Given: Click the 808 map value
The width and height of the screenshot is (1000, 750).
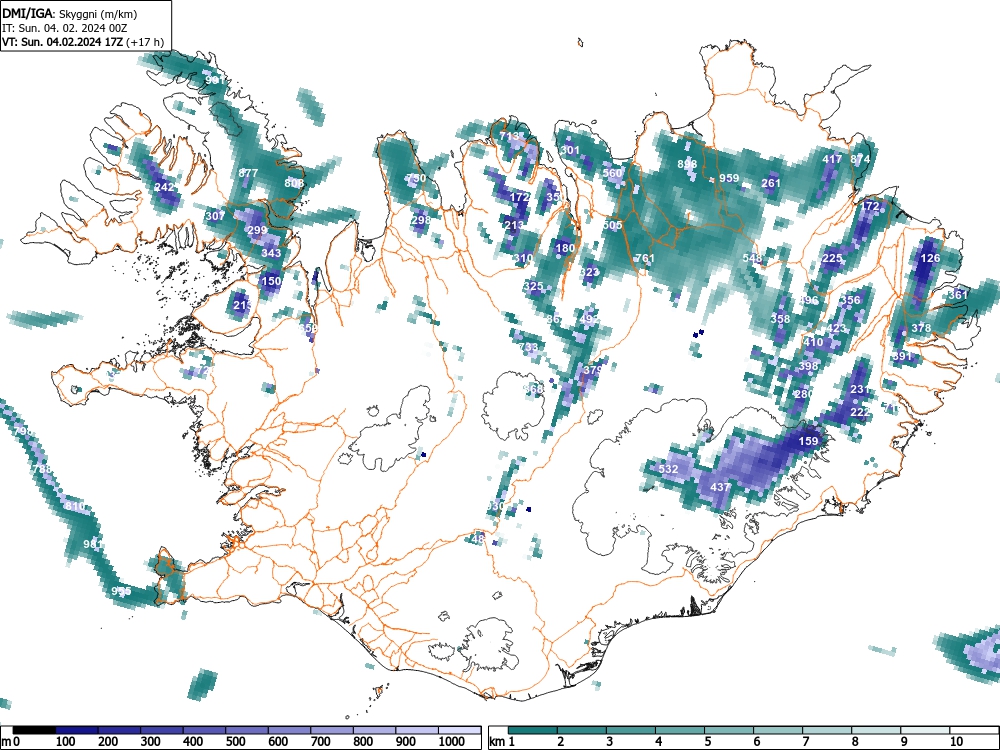Looking at the screenshot, I should [x=294, y=183].
